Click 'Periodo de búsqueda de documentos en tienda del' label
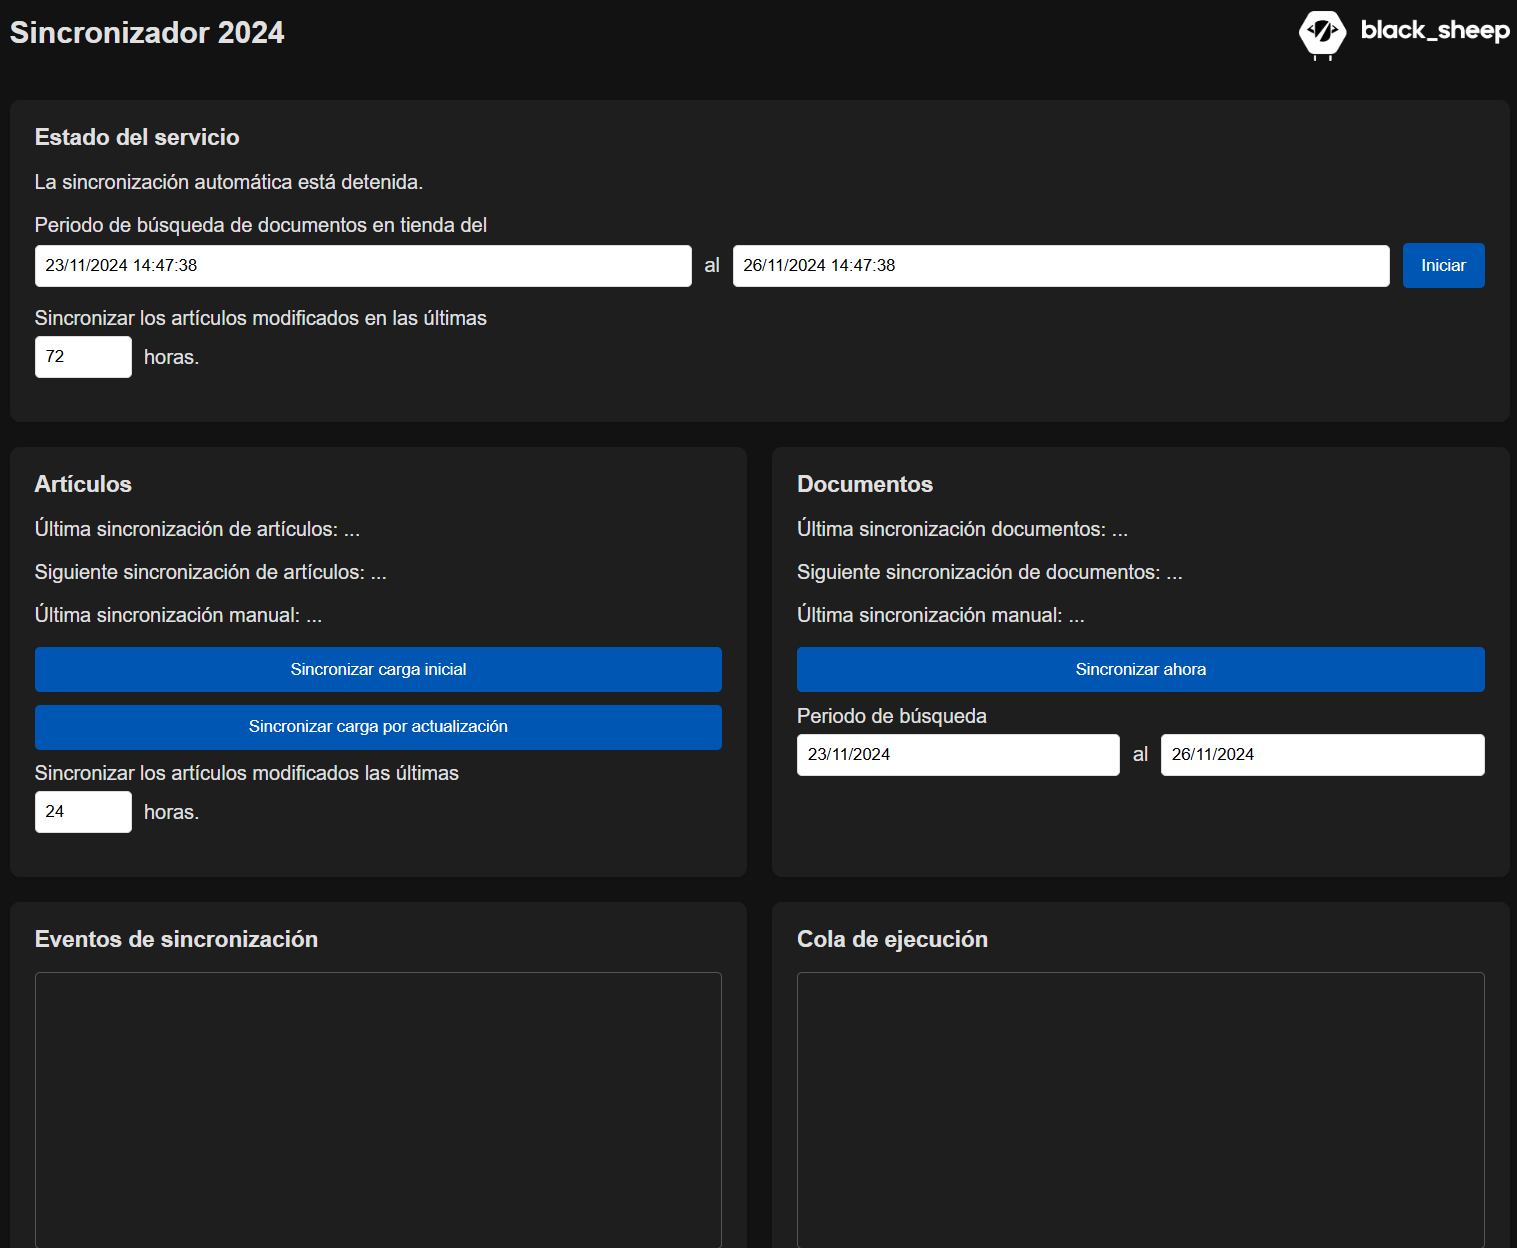The width and height of the screenshot is (1517, 1248). pyautogui.click(x=261, y=225)
